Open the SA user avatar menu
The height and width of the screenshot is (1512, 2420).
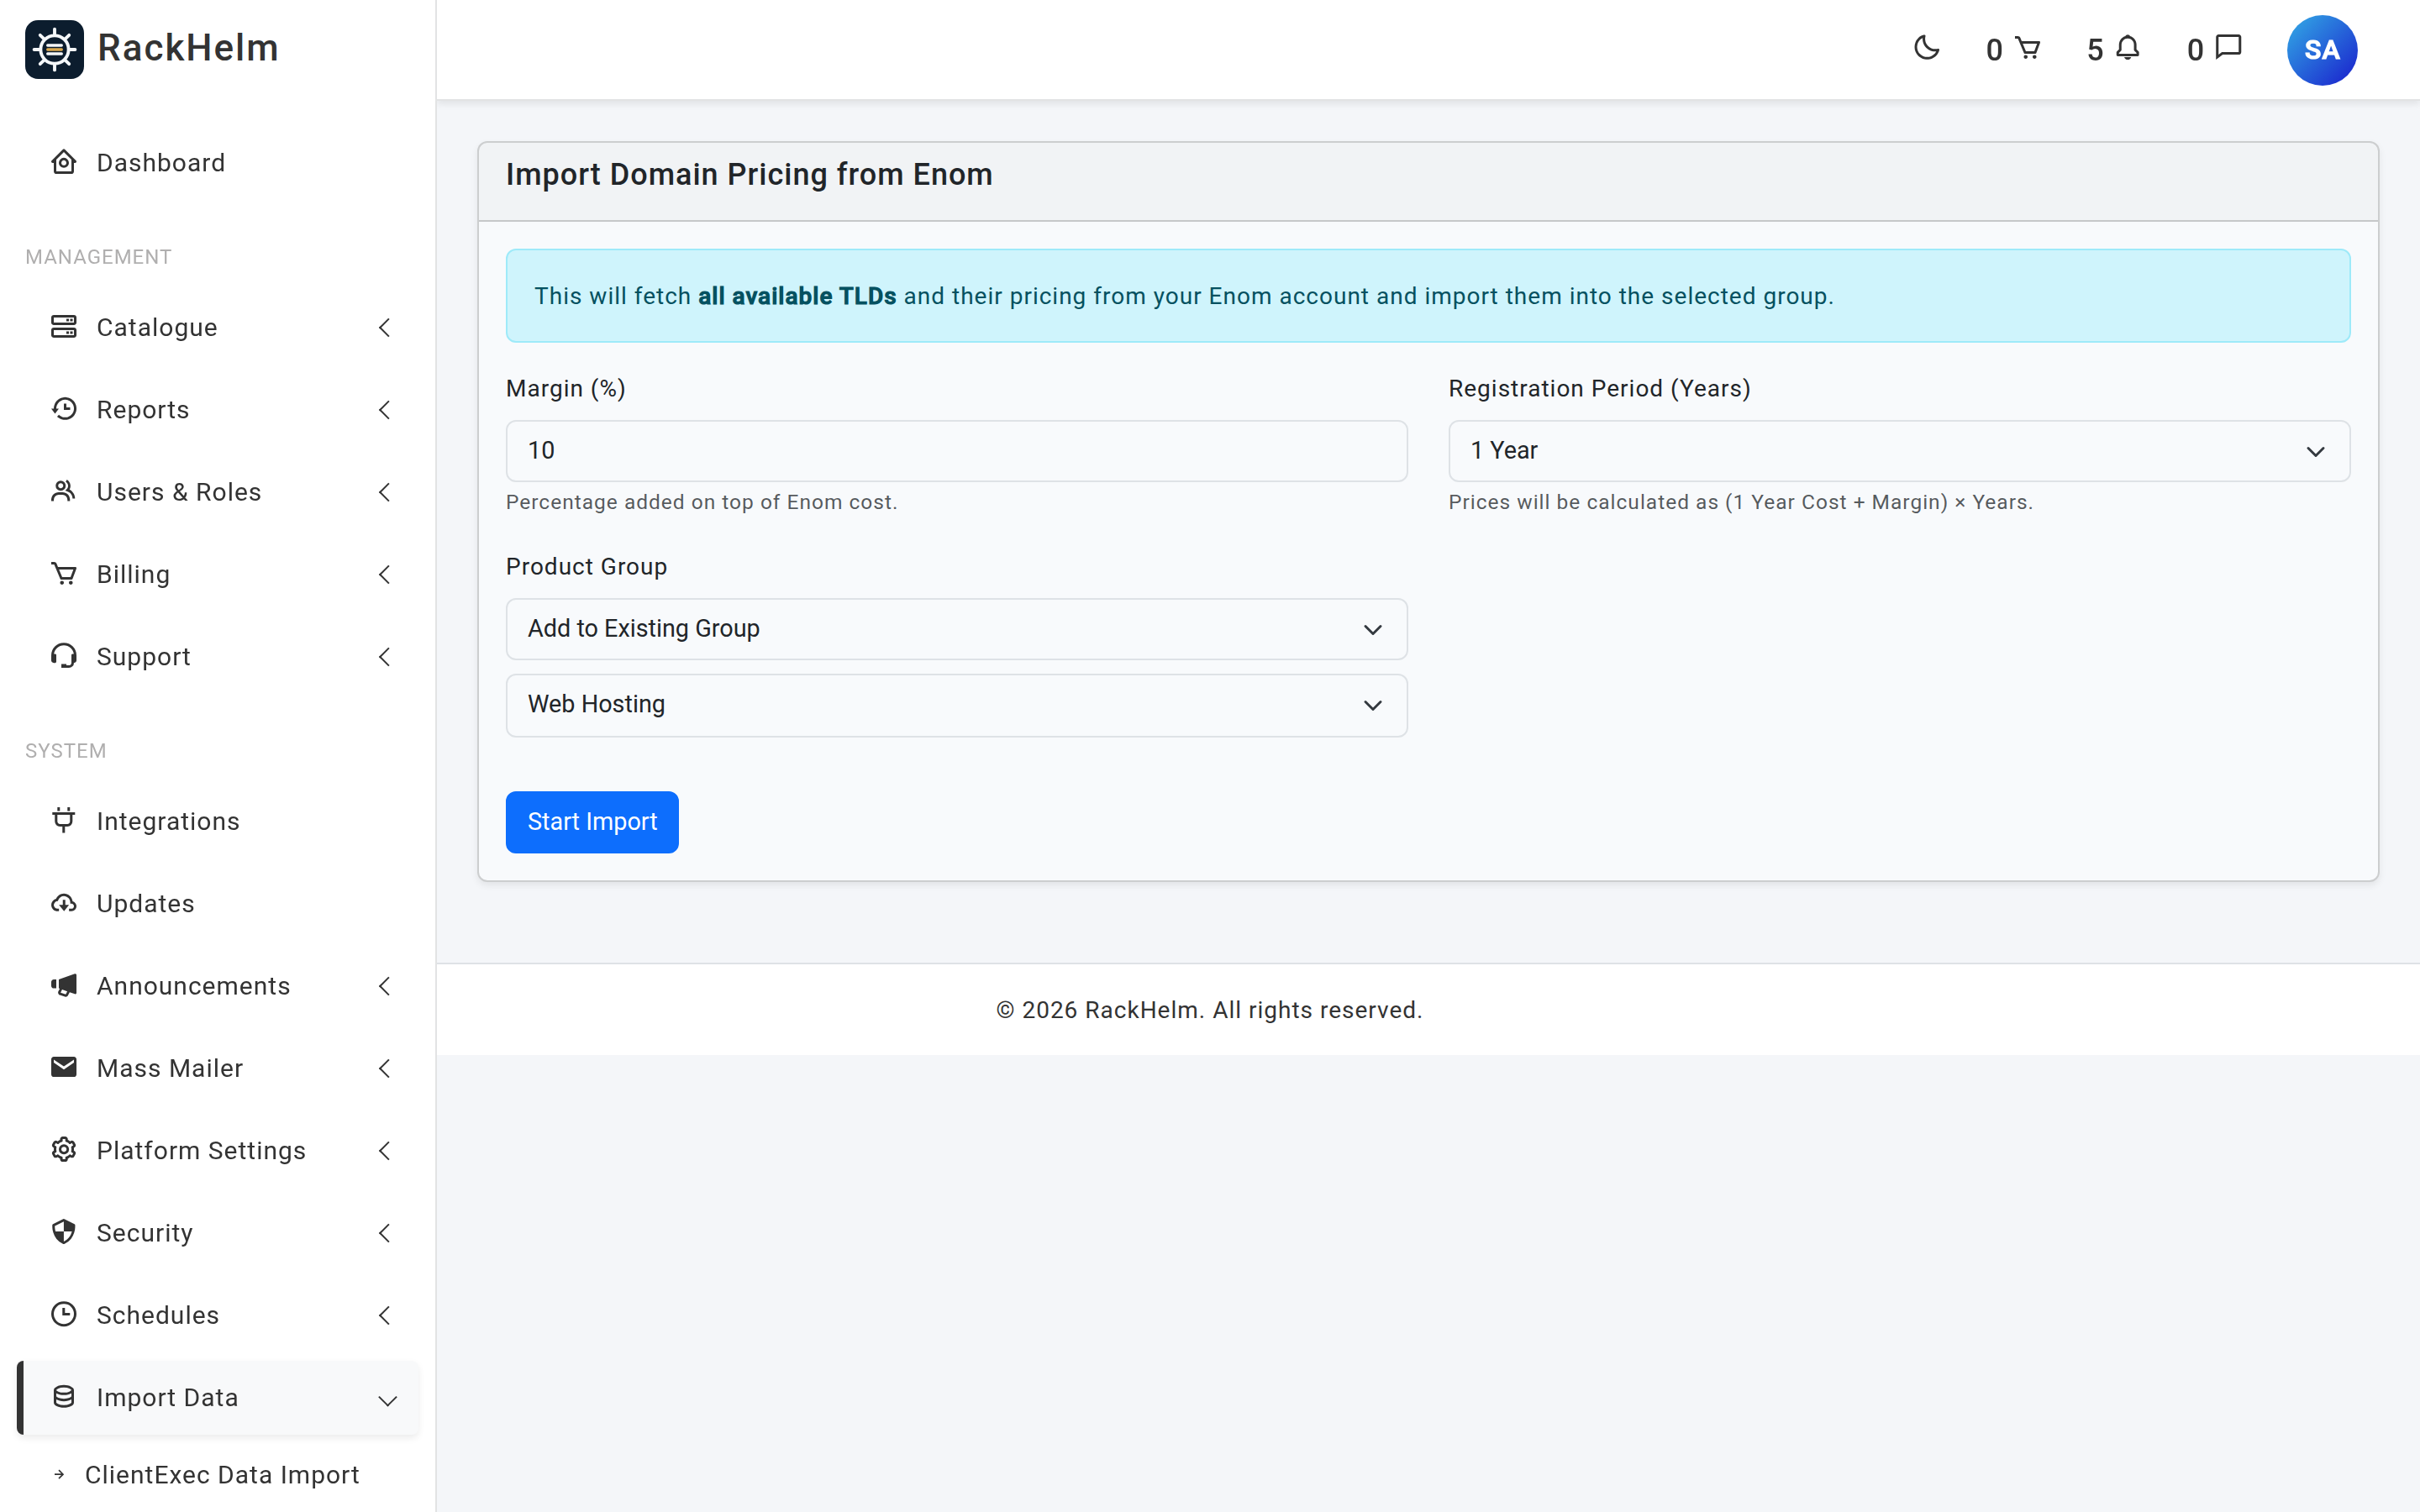[x=2321, y=50]
